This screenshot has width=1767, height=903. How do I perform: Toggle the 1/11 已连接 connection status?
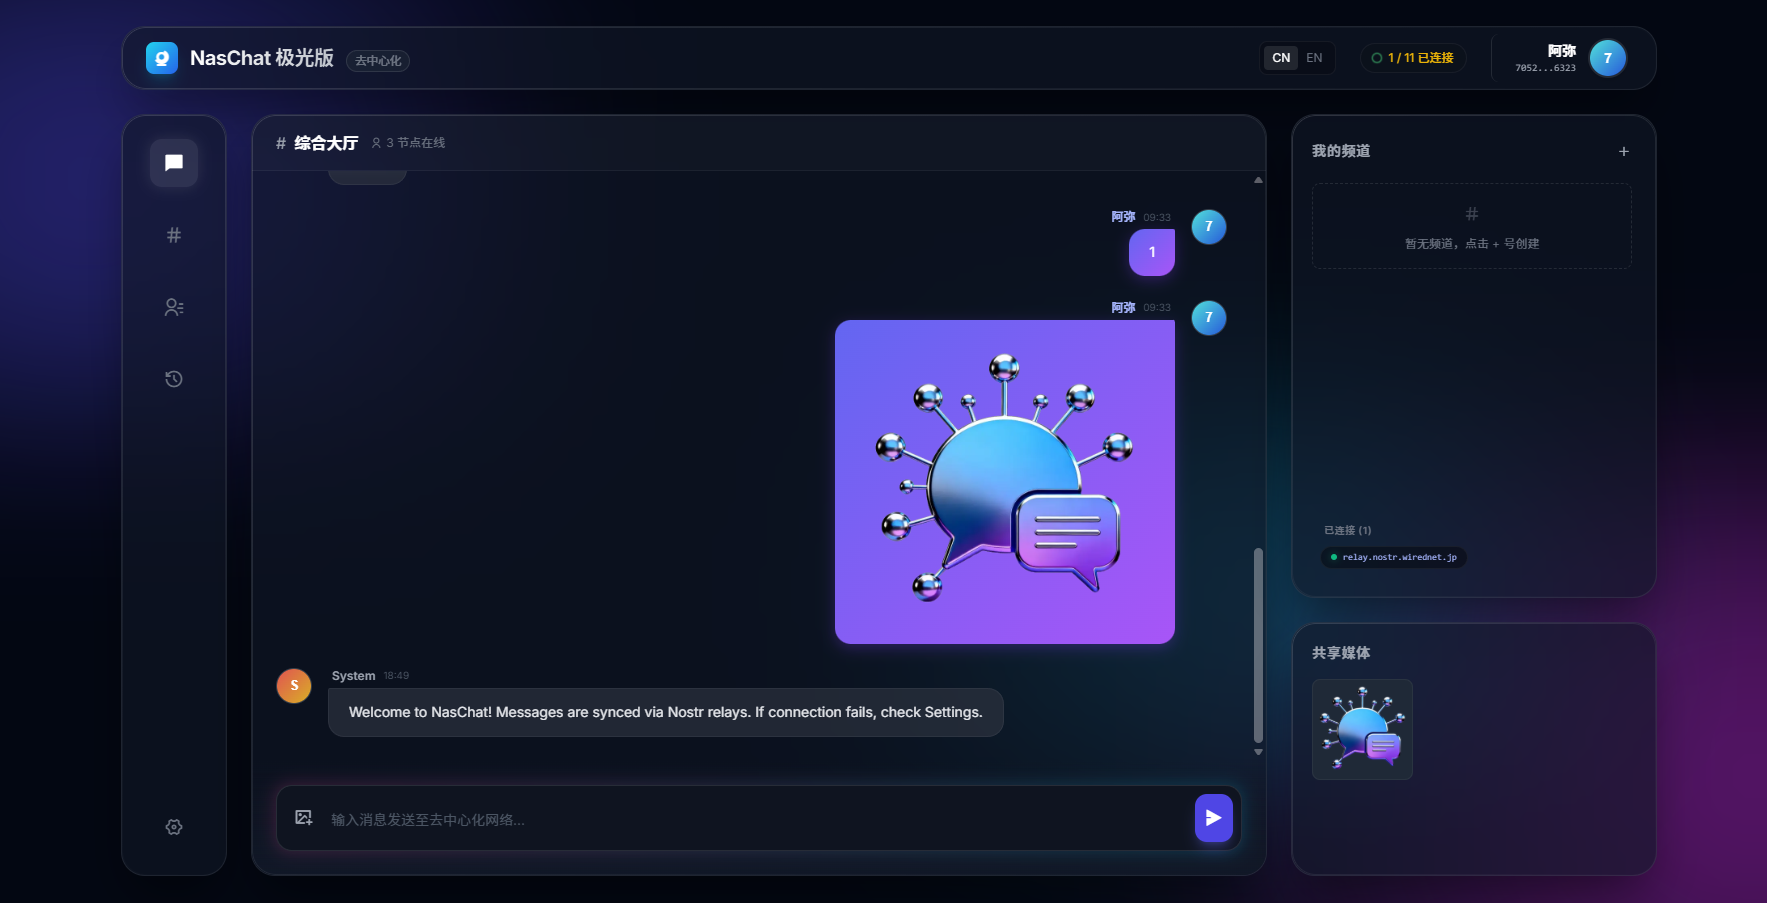[x=1412, y=57]
